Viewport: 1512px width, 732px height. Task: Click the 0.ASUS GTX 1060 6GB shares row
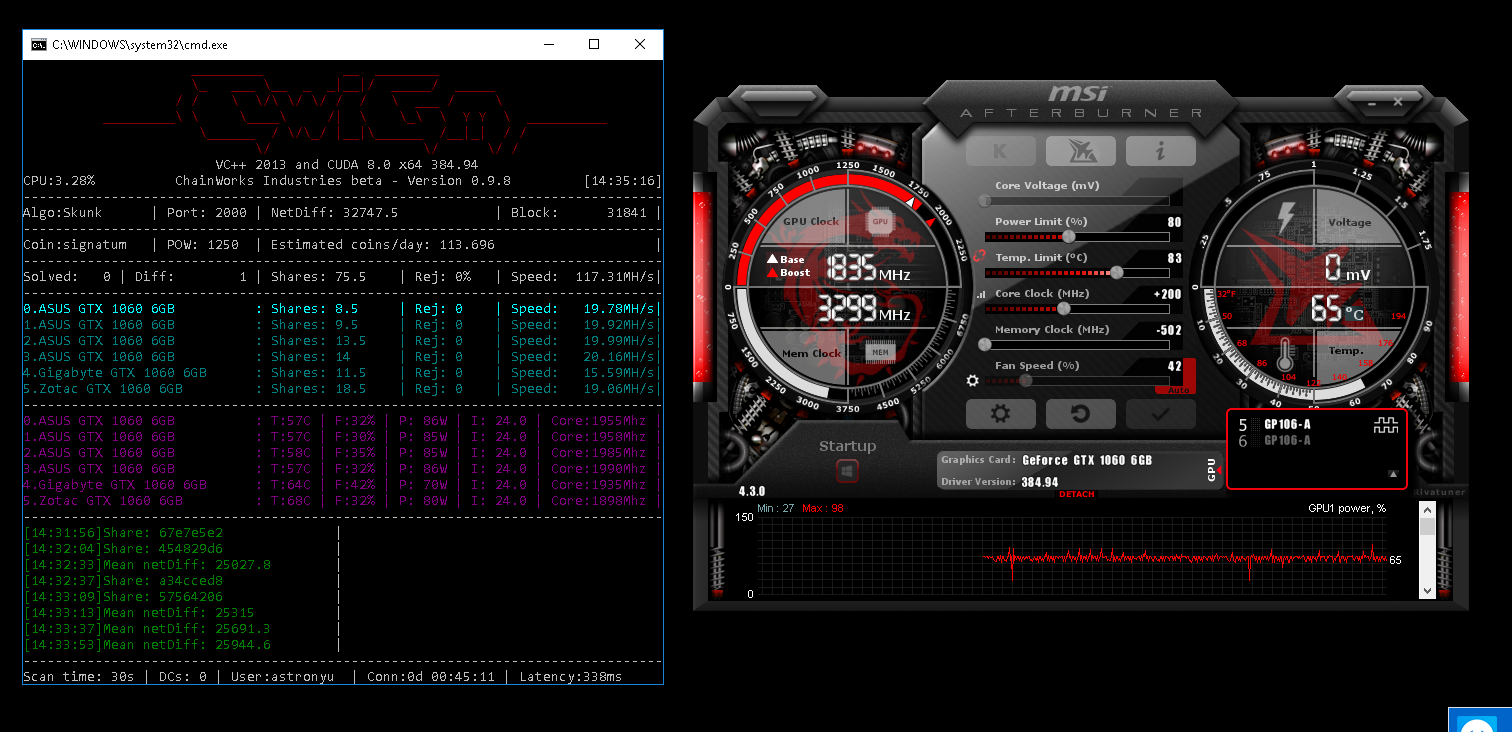click(341, 309)
